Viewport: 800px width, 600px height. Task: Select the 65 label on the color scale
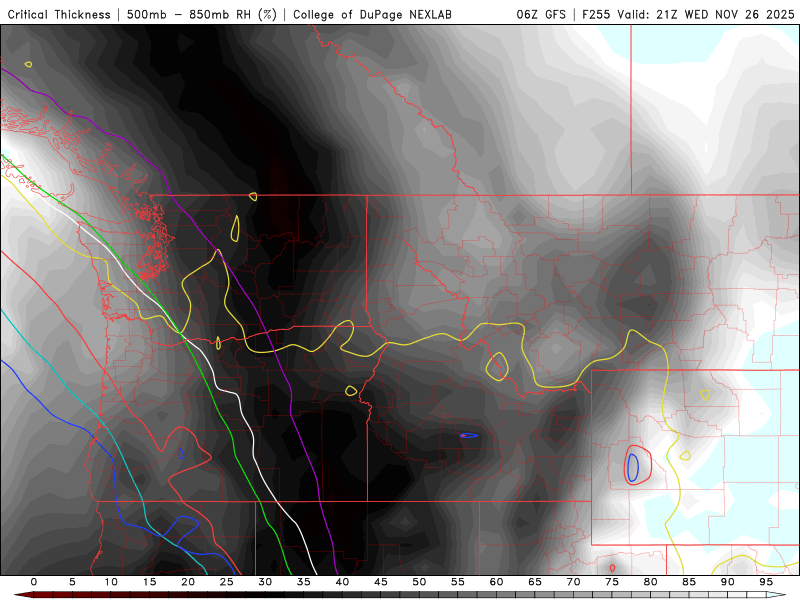[535, 582]
